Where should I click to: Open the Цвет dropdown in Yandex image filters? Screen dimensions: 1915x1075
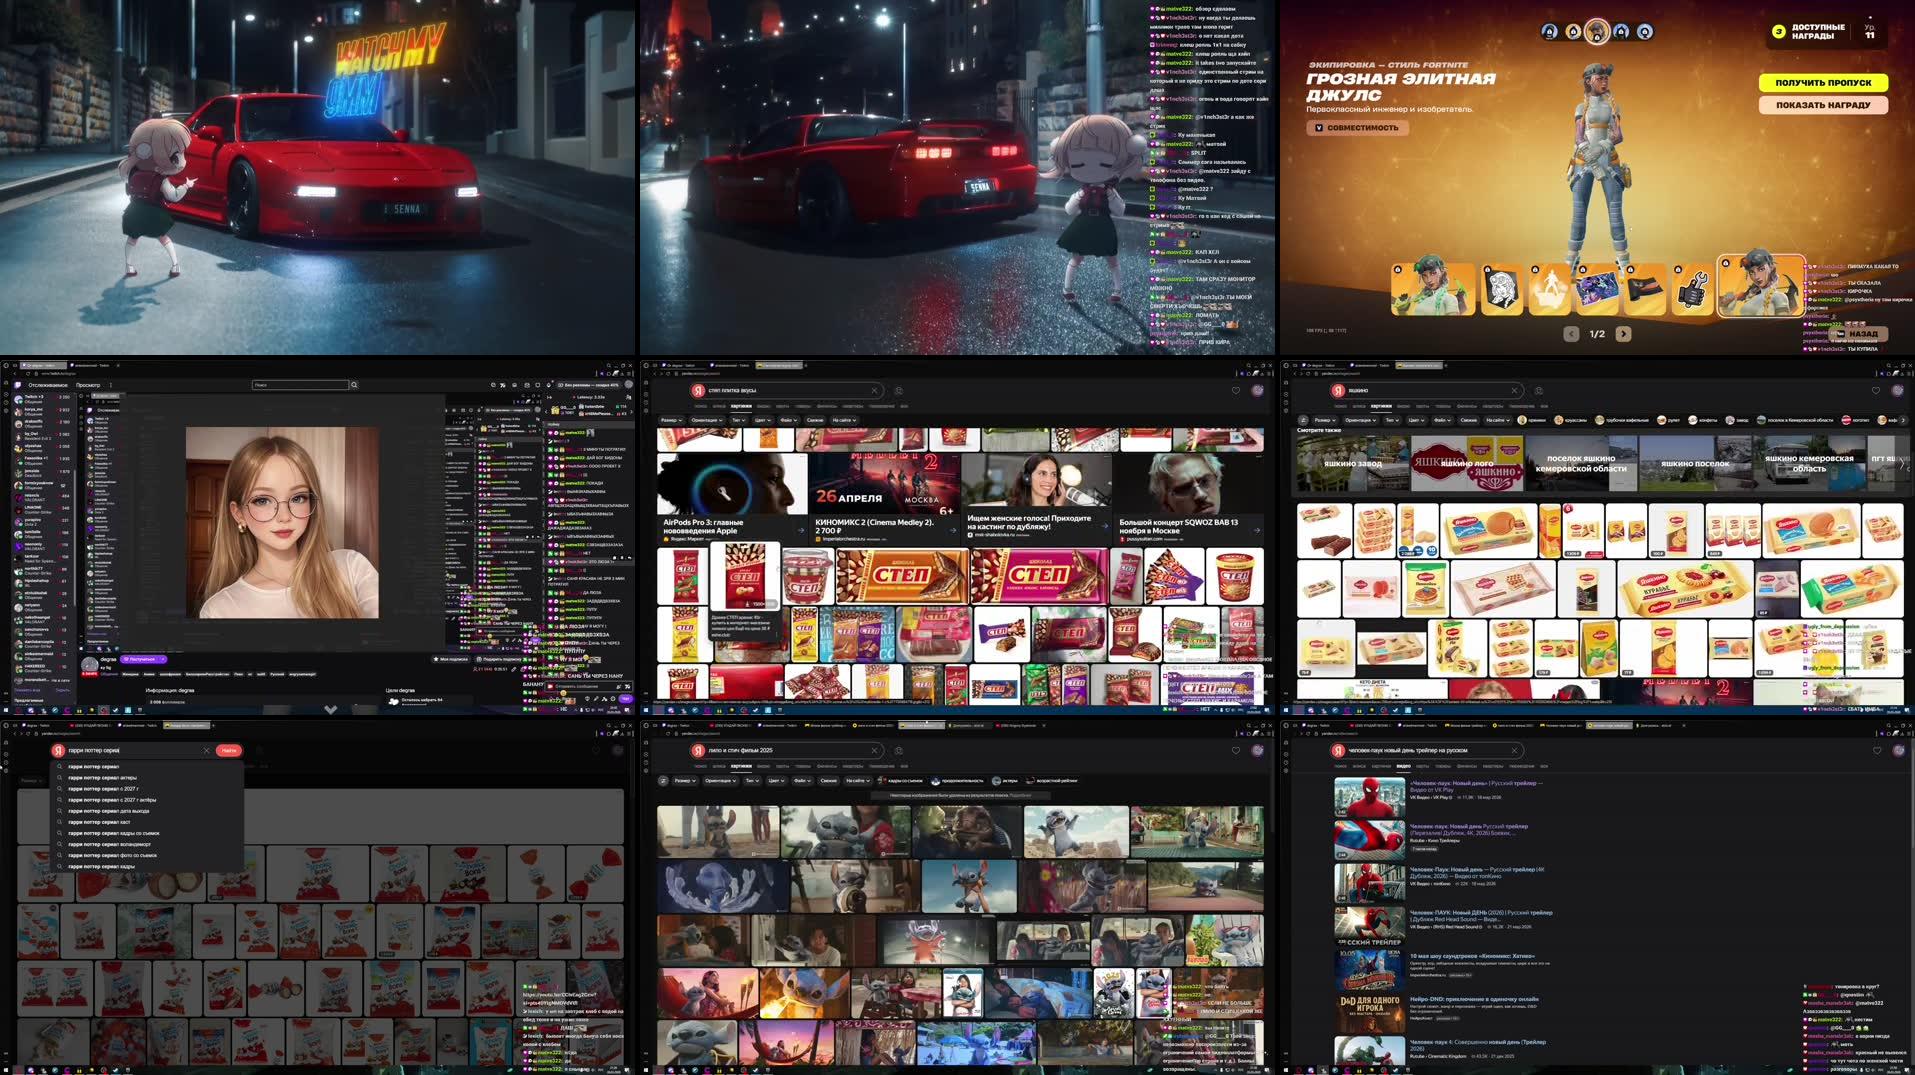coord(762,419)
